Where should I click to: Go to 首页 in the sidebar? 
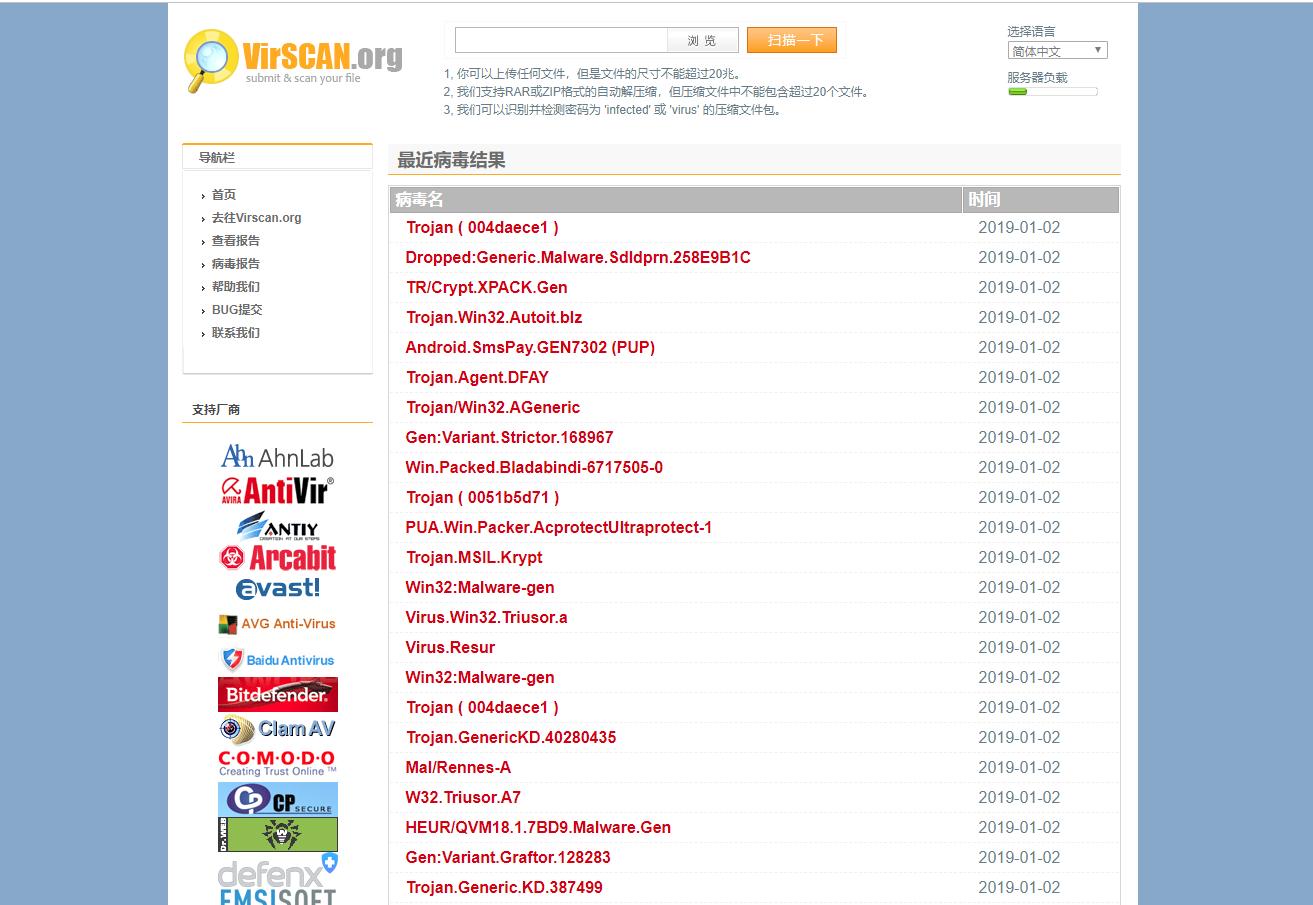pyautogui.click(x=222, y=194)
